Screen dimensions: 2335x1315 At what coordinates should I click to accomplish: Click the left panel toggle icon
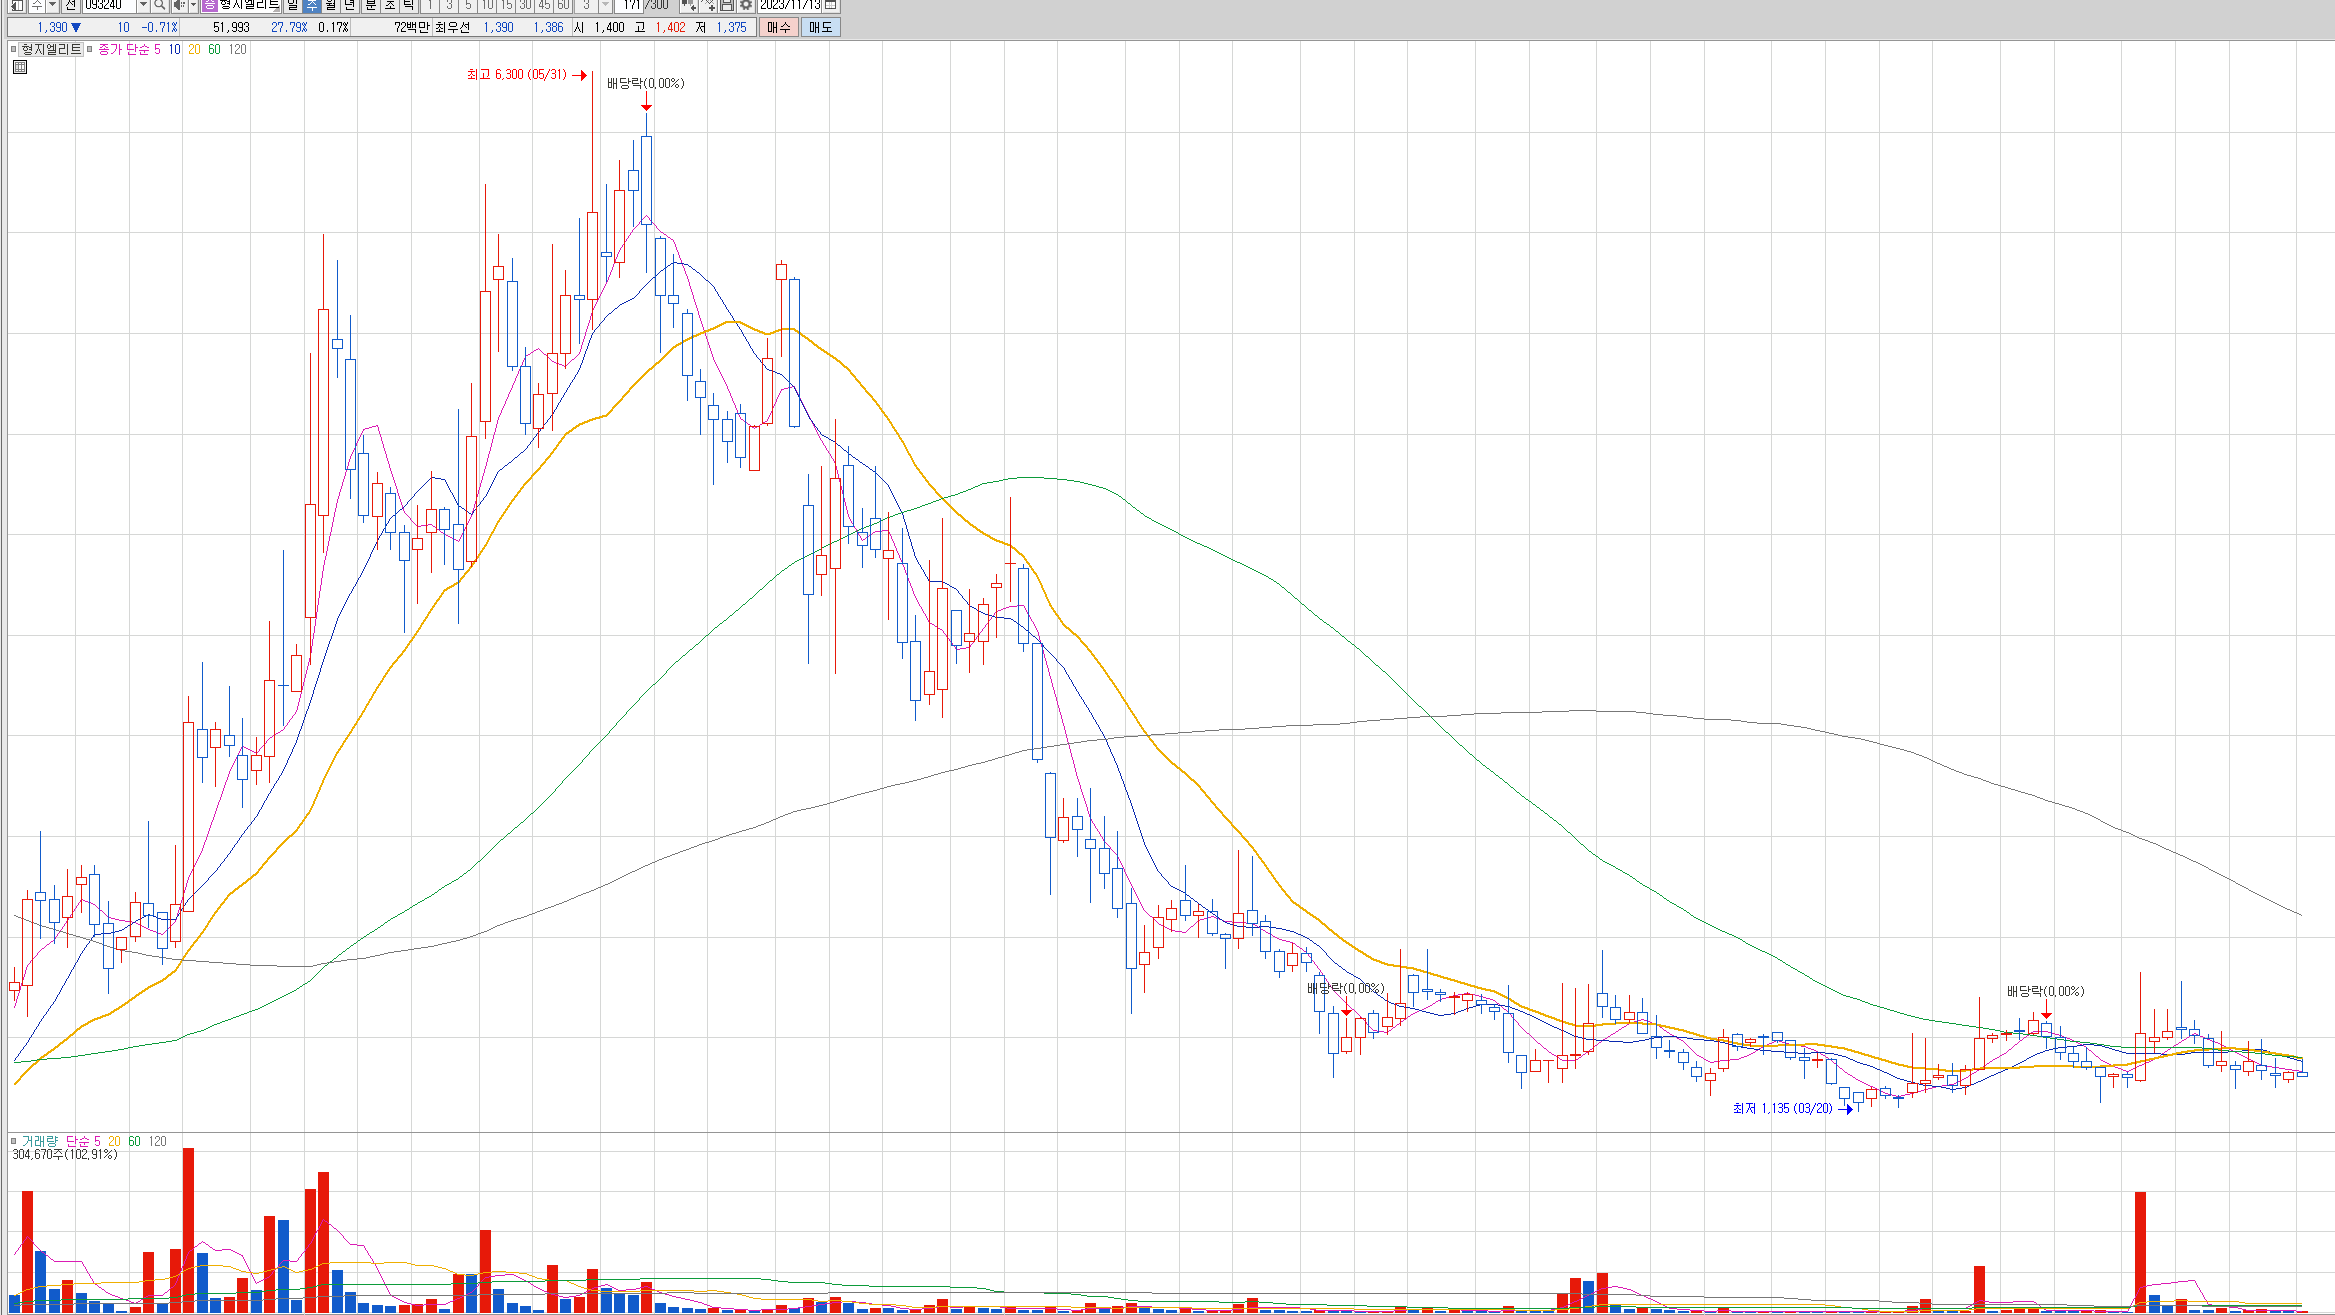click(17, 5)
